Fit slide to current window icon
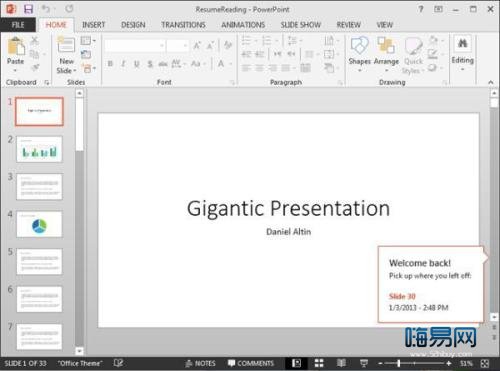500x371 pixels. click(x=485, y=363)
